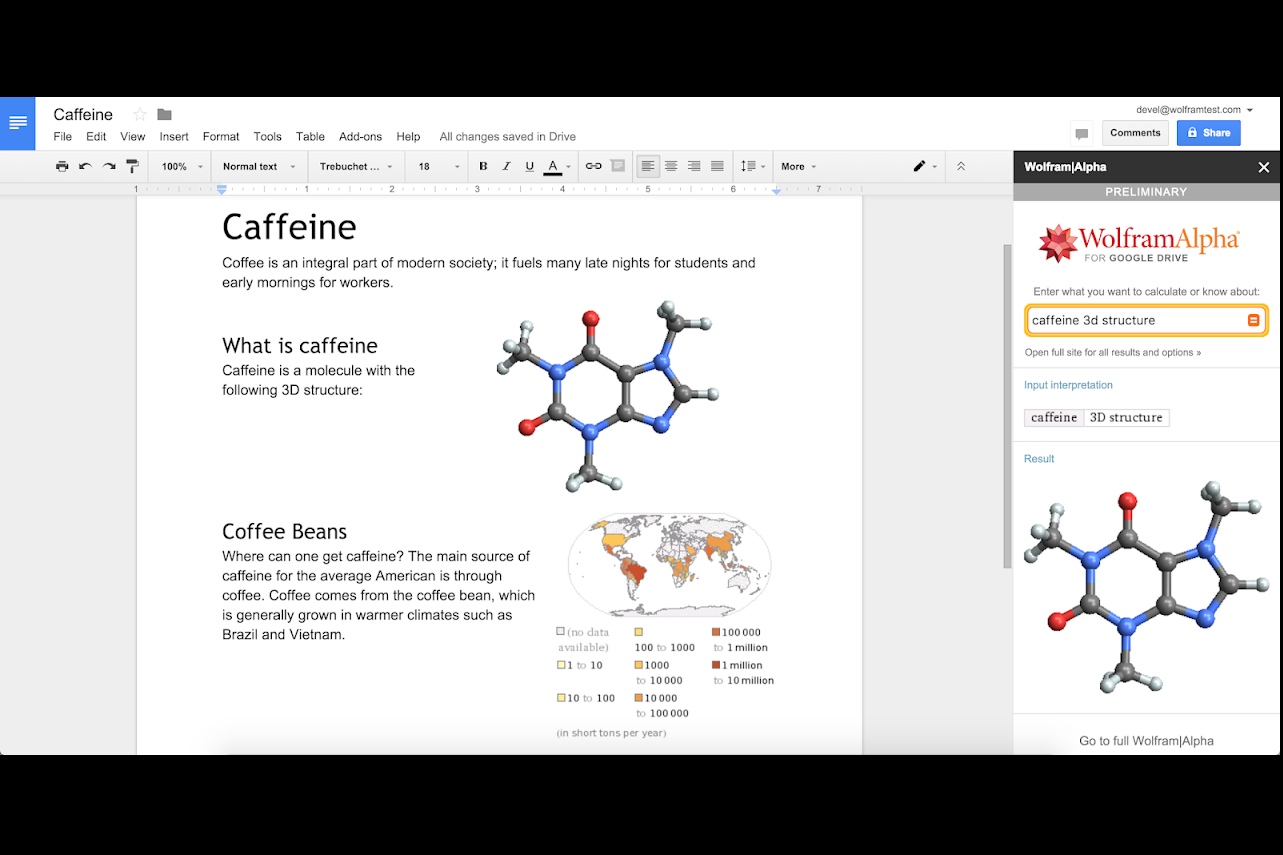Close the Wolfram|Alpha sidebar
Viewport: 1283px width, 855px height.
pos(1264,167)
